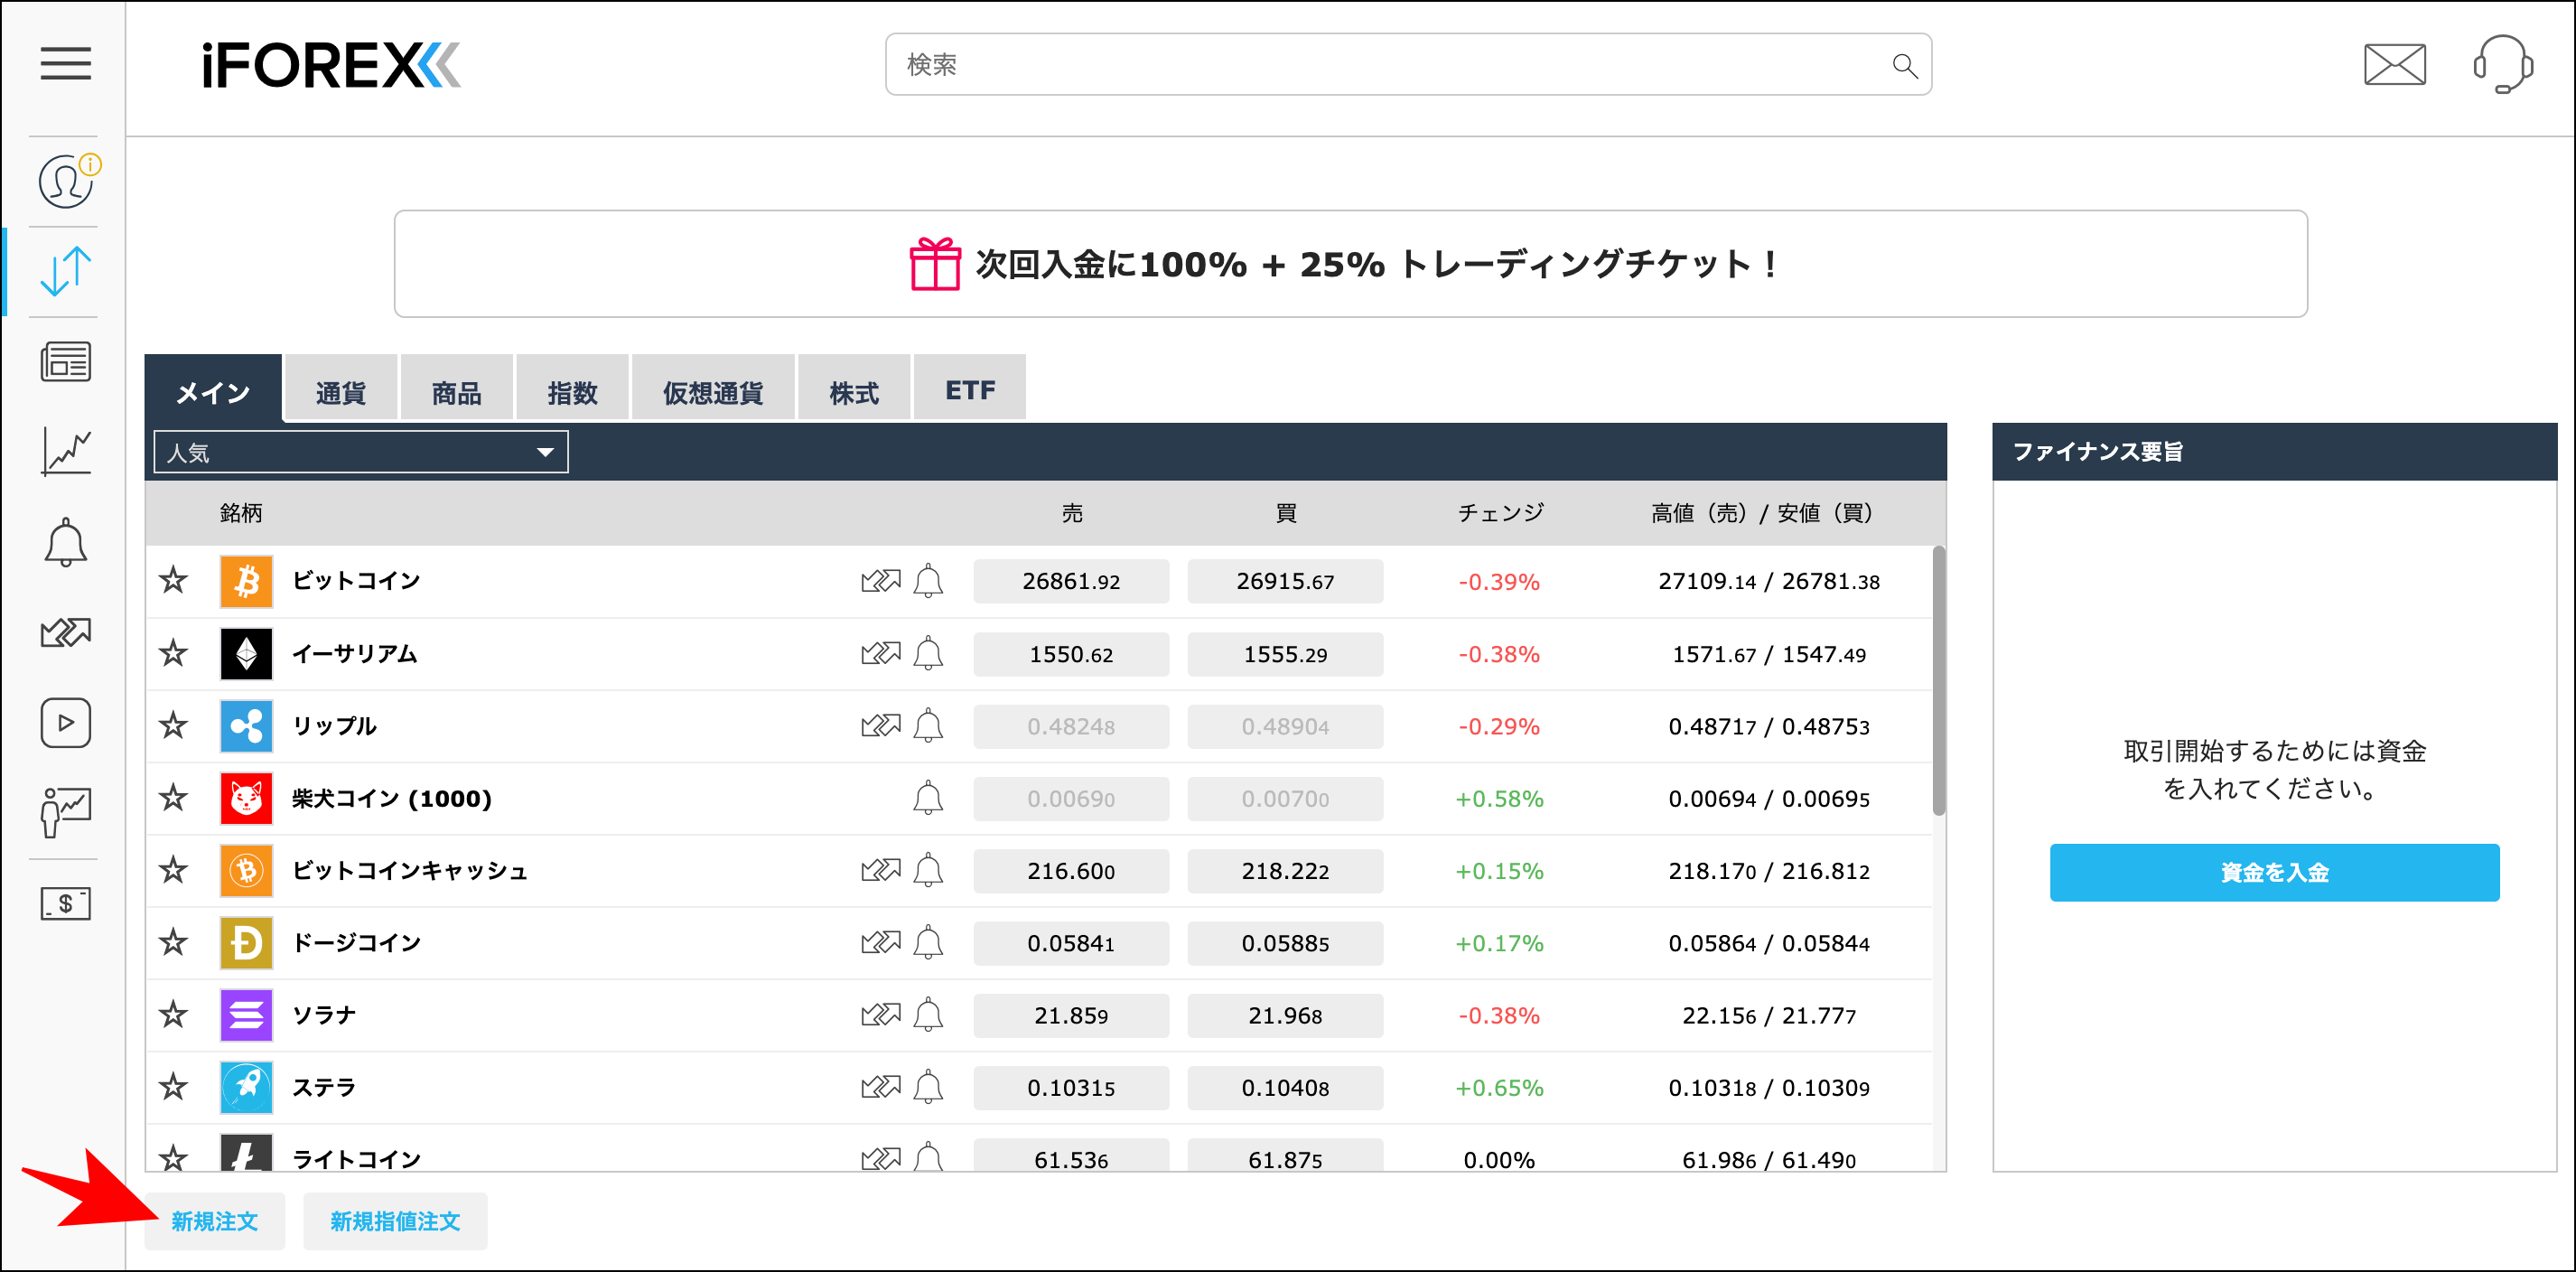The height and width of the screenshot is (1272, 2576).
Task: Open the user profile account icon
Action: (x=64, y=181)
